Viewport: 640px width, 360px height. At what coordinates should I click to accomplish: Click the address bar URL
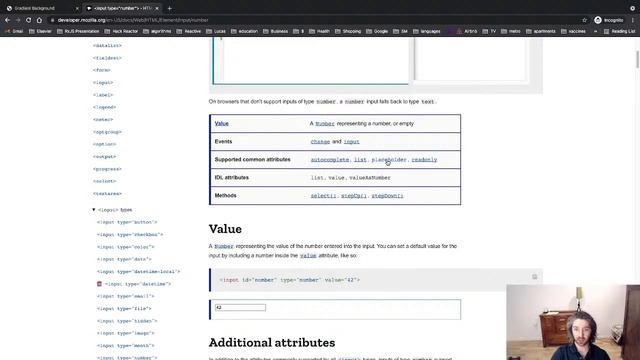pyautogui.click(x=133, y=20)
